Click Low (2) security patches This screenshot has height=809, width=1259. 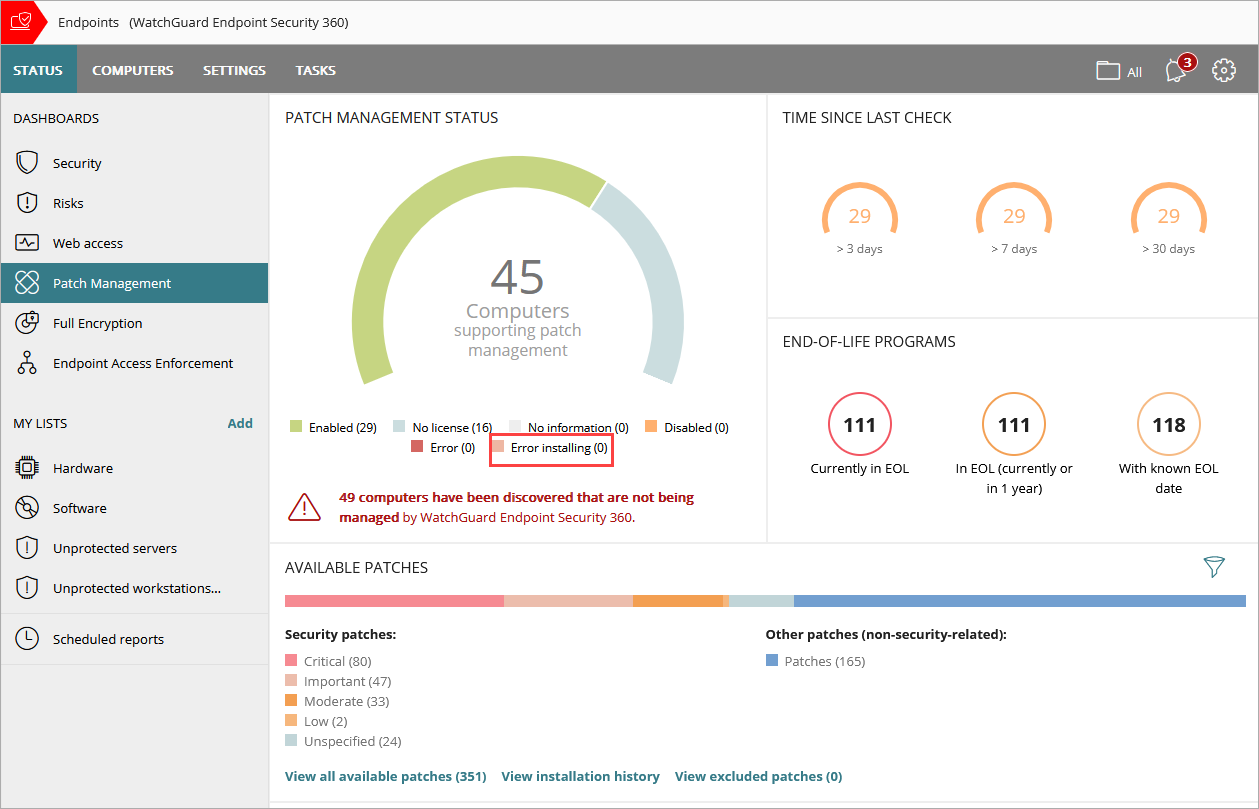[x=316, y=721]
